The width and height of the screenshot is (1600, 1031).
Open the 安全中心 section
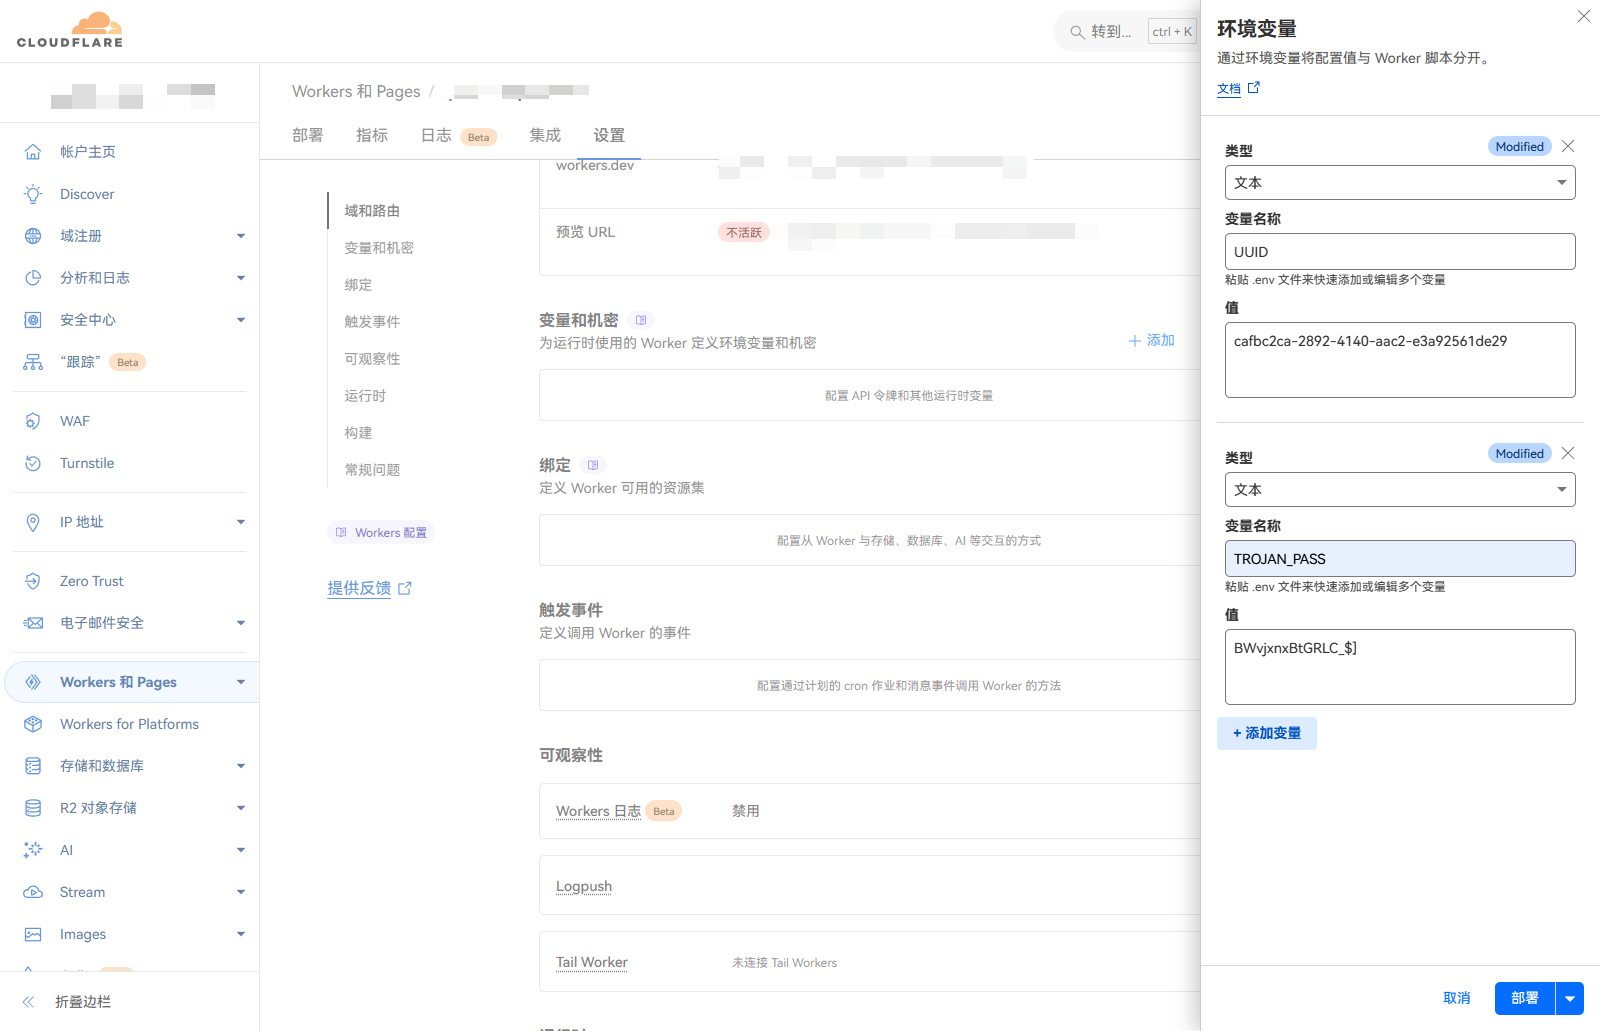[87, 319]
